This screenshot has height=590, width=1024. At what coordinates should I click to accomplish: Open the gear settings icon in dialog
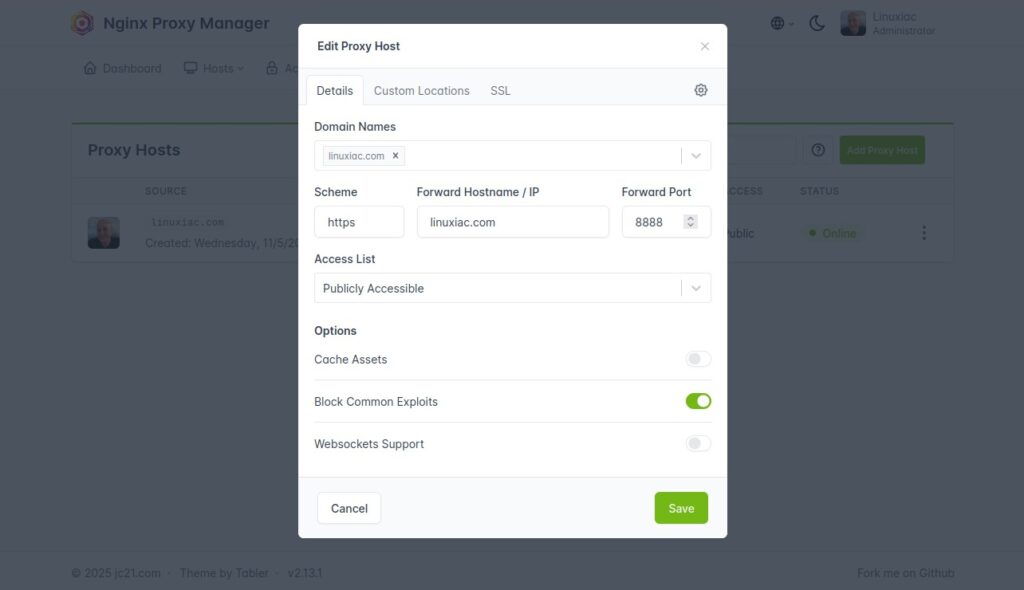(700, 89)
